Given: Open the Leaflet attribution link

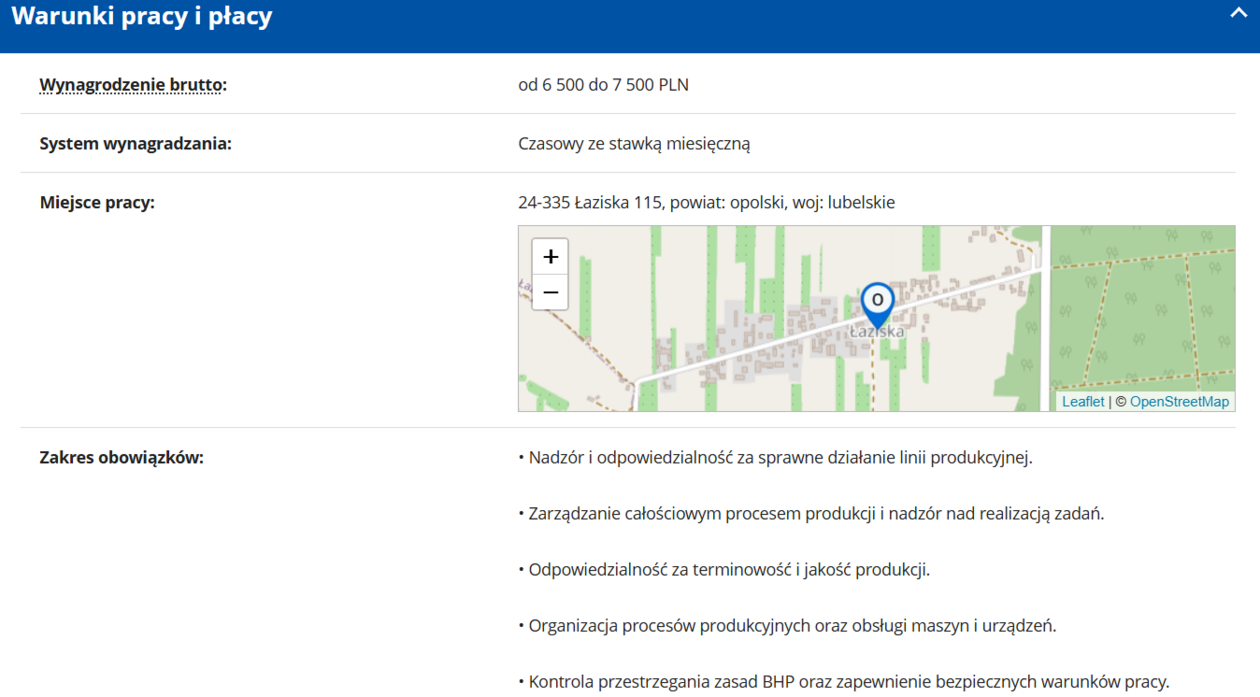Looking at the screenshot, I should [1083, 400].
